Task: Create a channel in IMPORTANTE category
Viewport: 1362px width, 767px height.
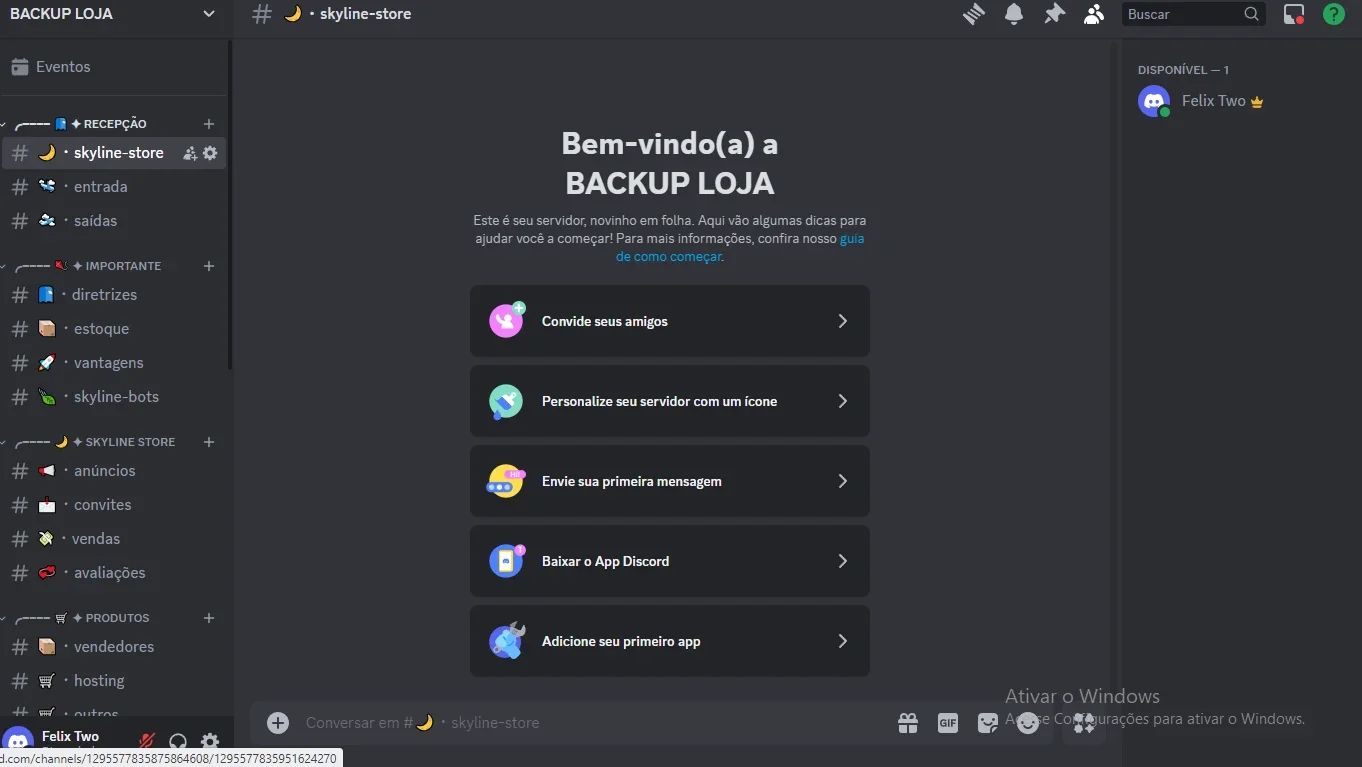Action: pyautogui.click(x=209, y=266)
